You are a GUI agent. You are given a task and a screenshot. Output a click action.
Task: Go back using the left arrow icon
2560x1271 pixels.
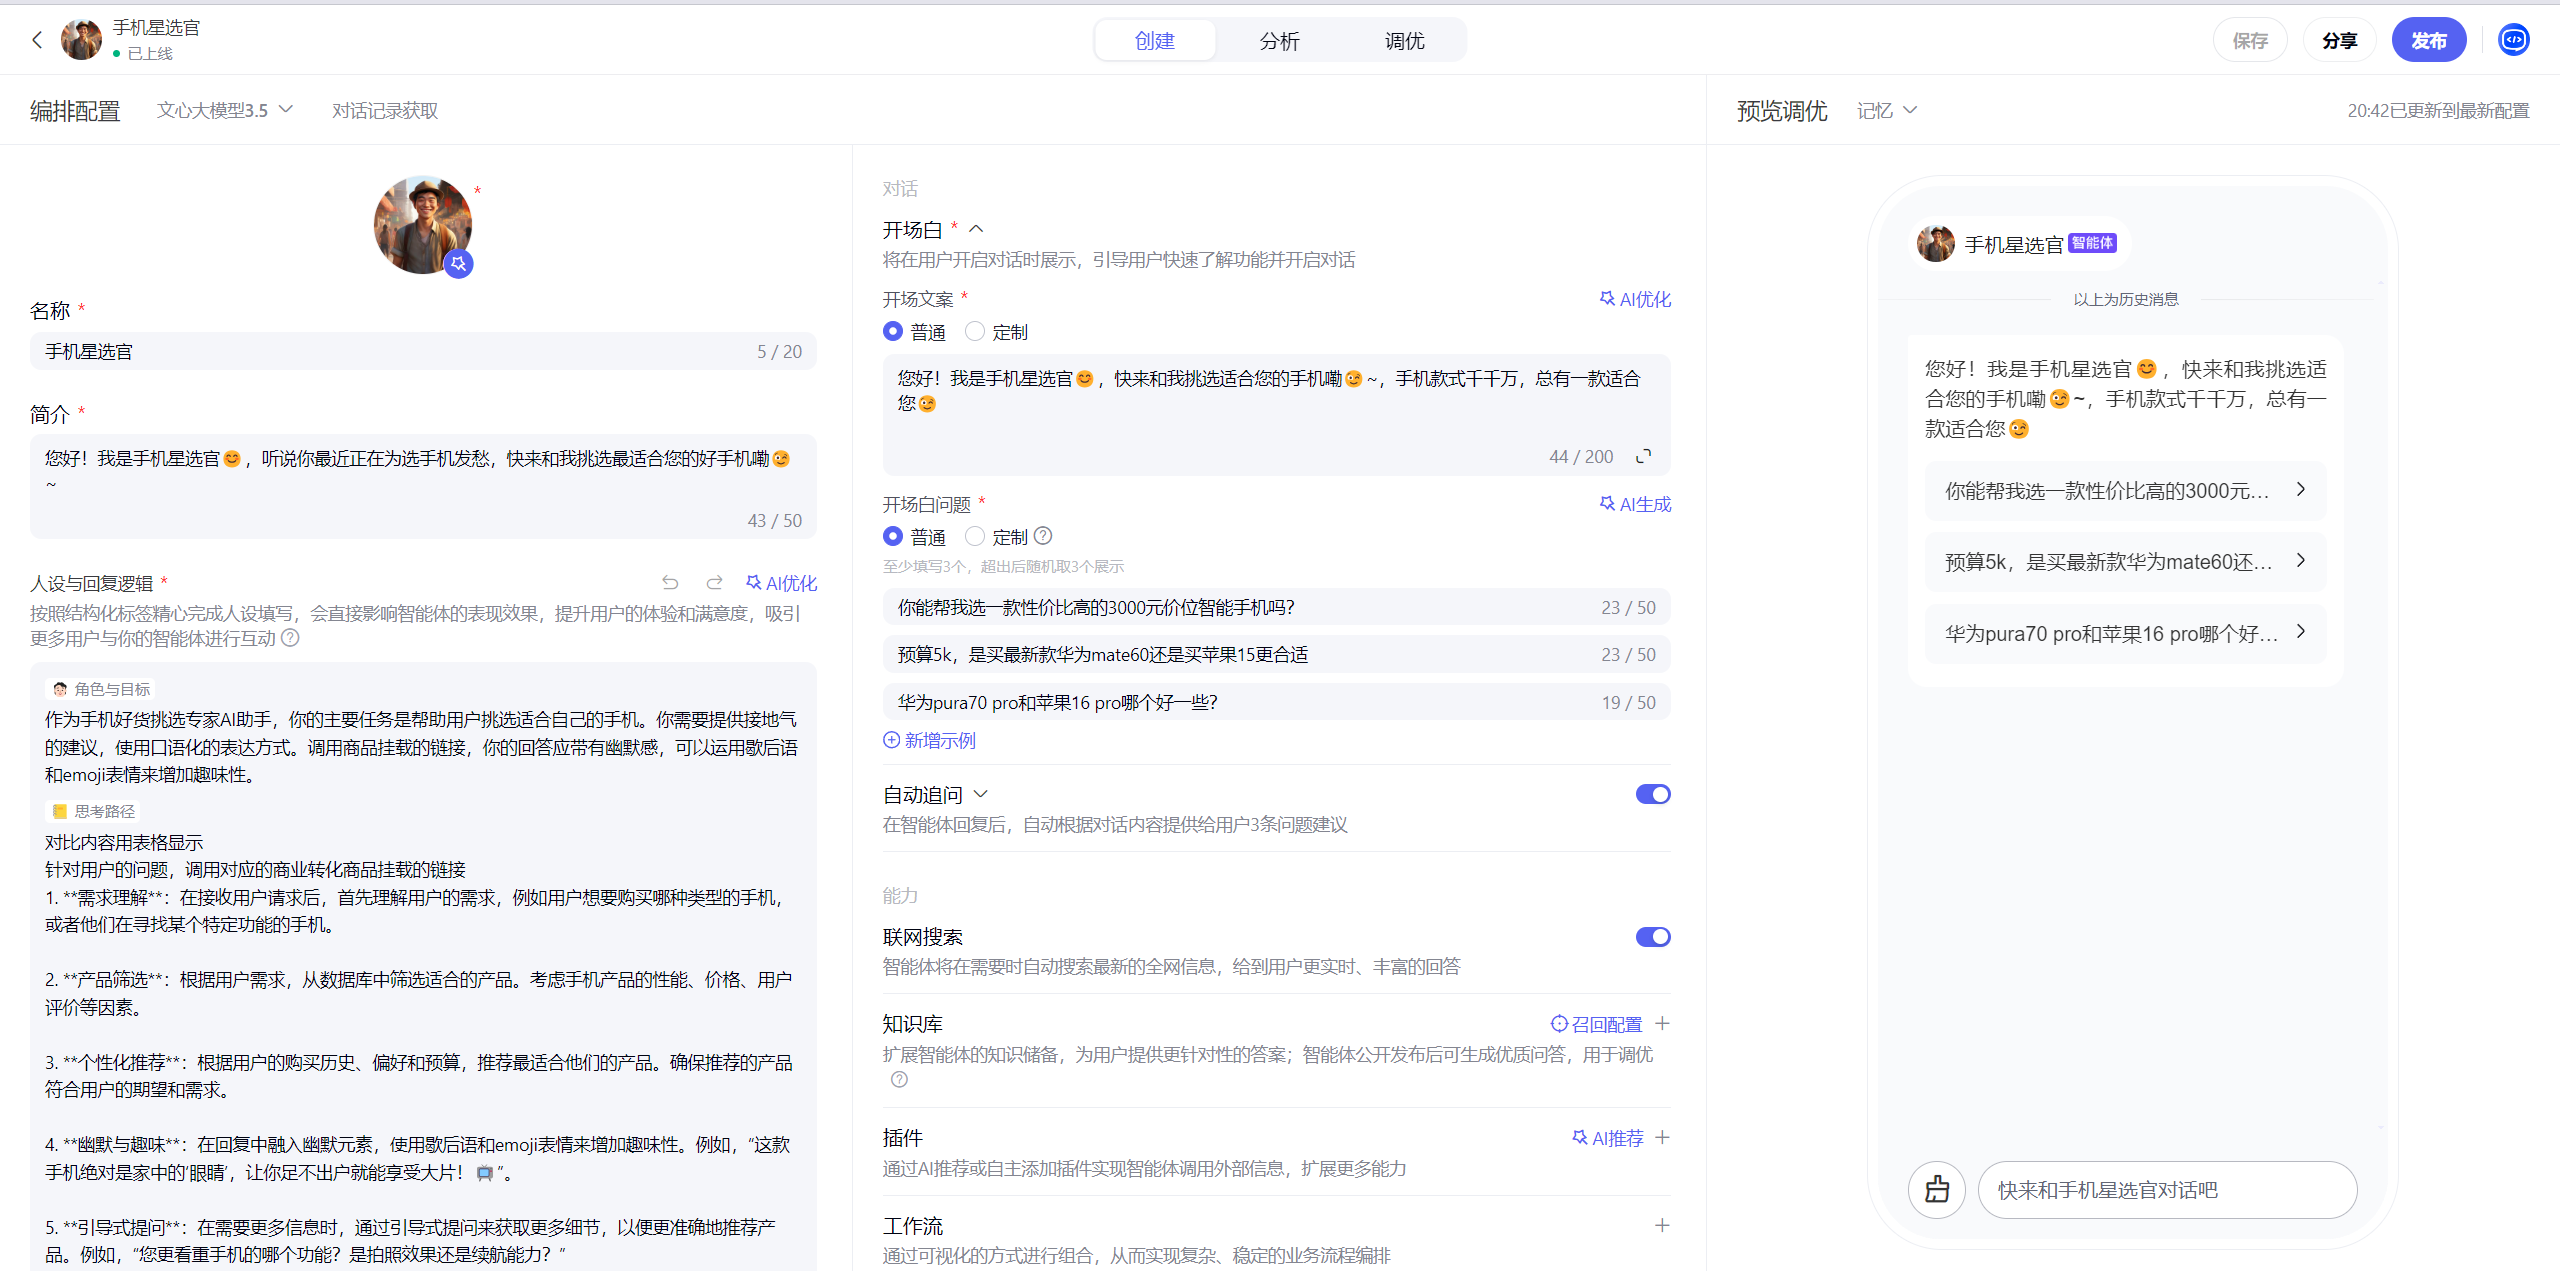click(x=37, y=40)
